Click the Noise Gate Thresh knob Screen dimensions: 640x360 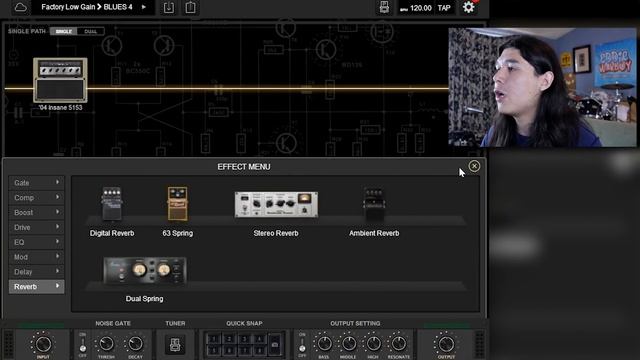(106, 344)
